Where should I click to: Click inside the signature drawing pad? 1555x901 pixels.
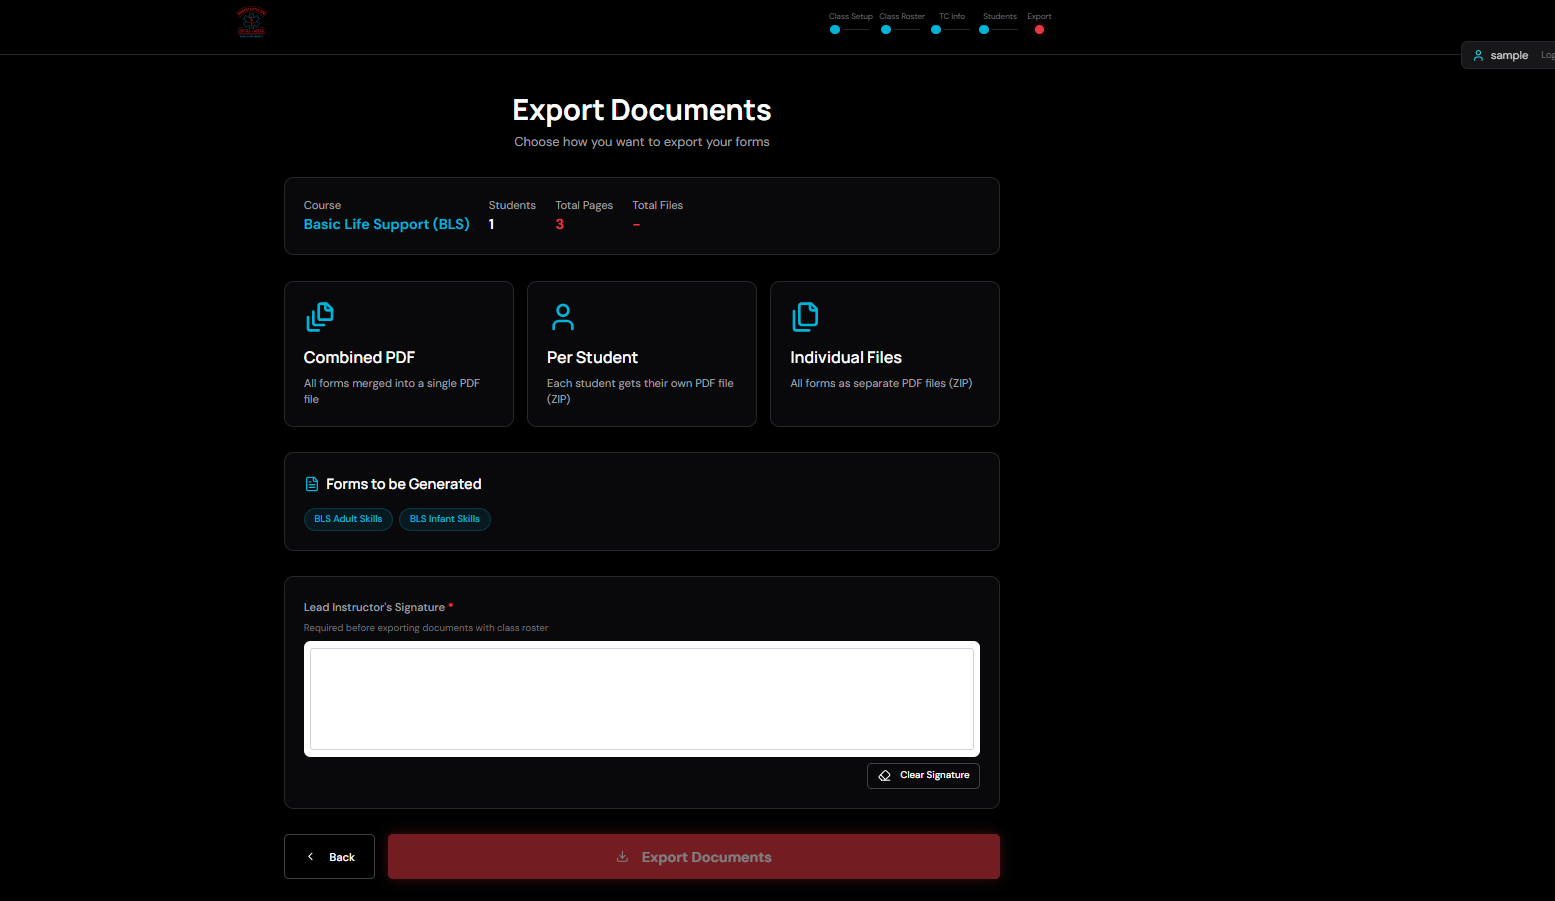click(641, 699)
